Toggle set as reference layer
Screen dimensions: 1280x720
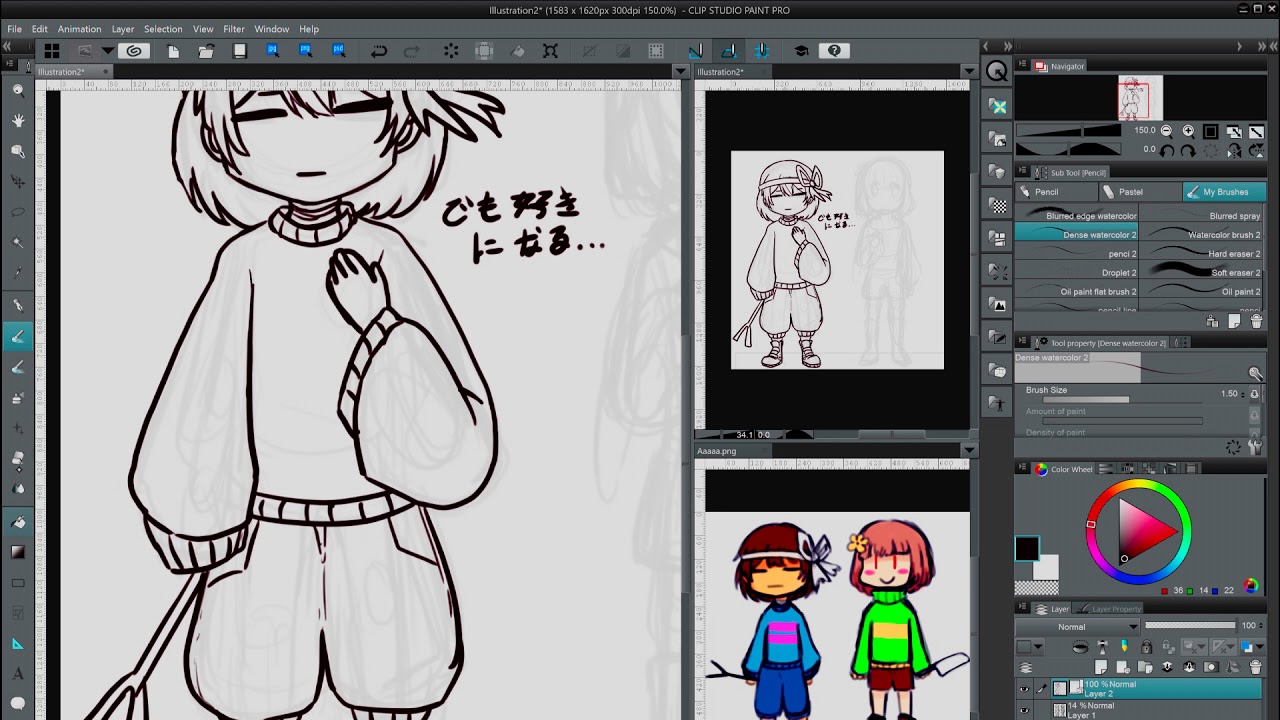(x=1102, y=647)
